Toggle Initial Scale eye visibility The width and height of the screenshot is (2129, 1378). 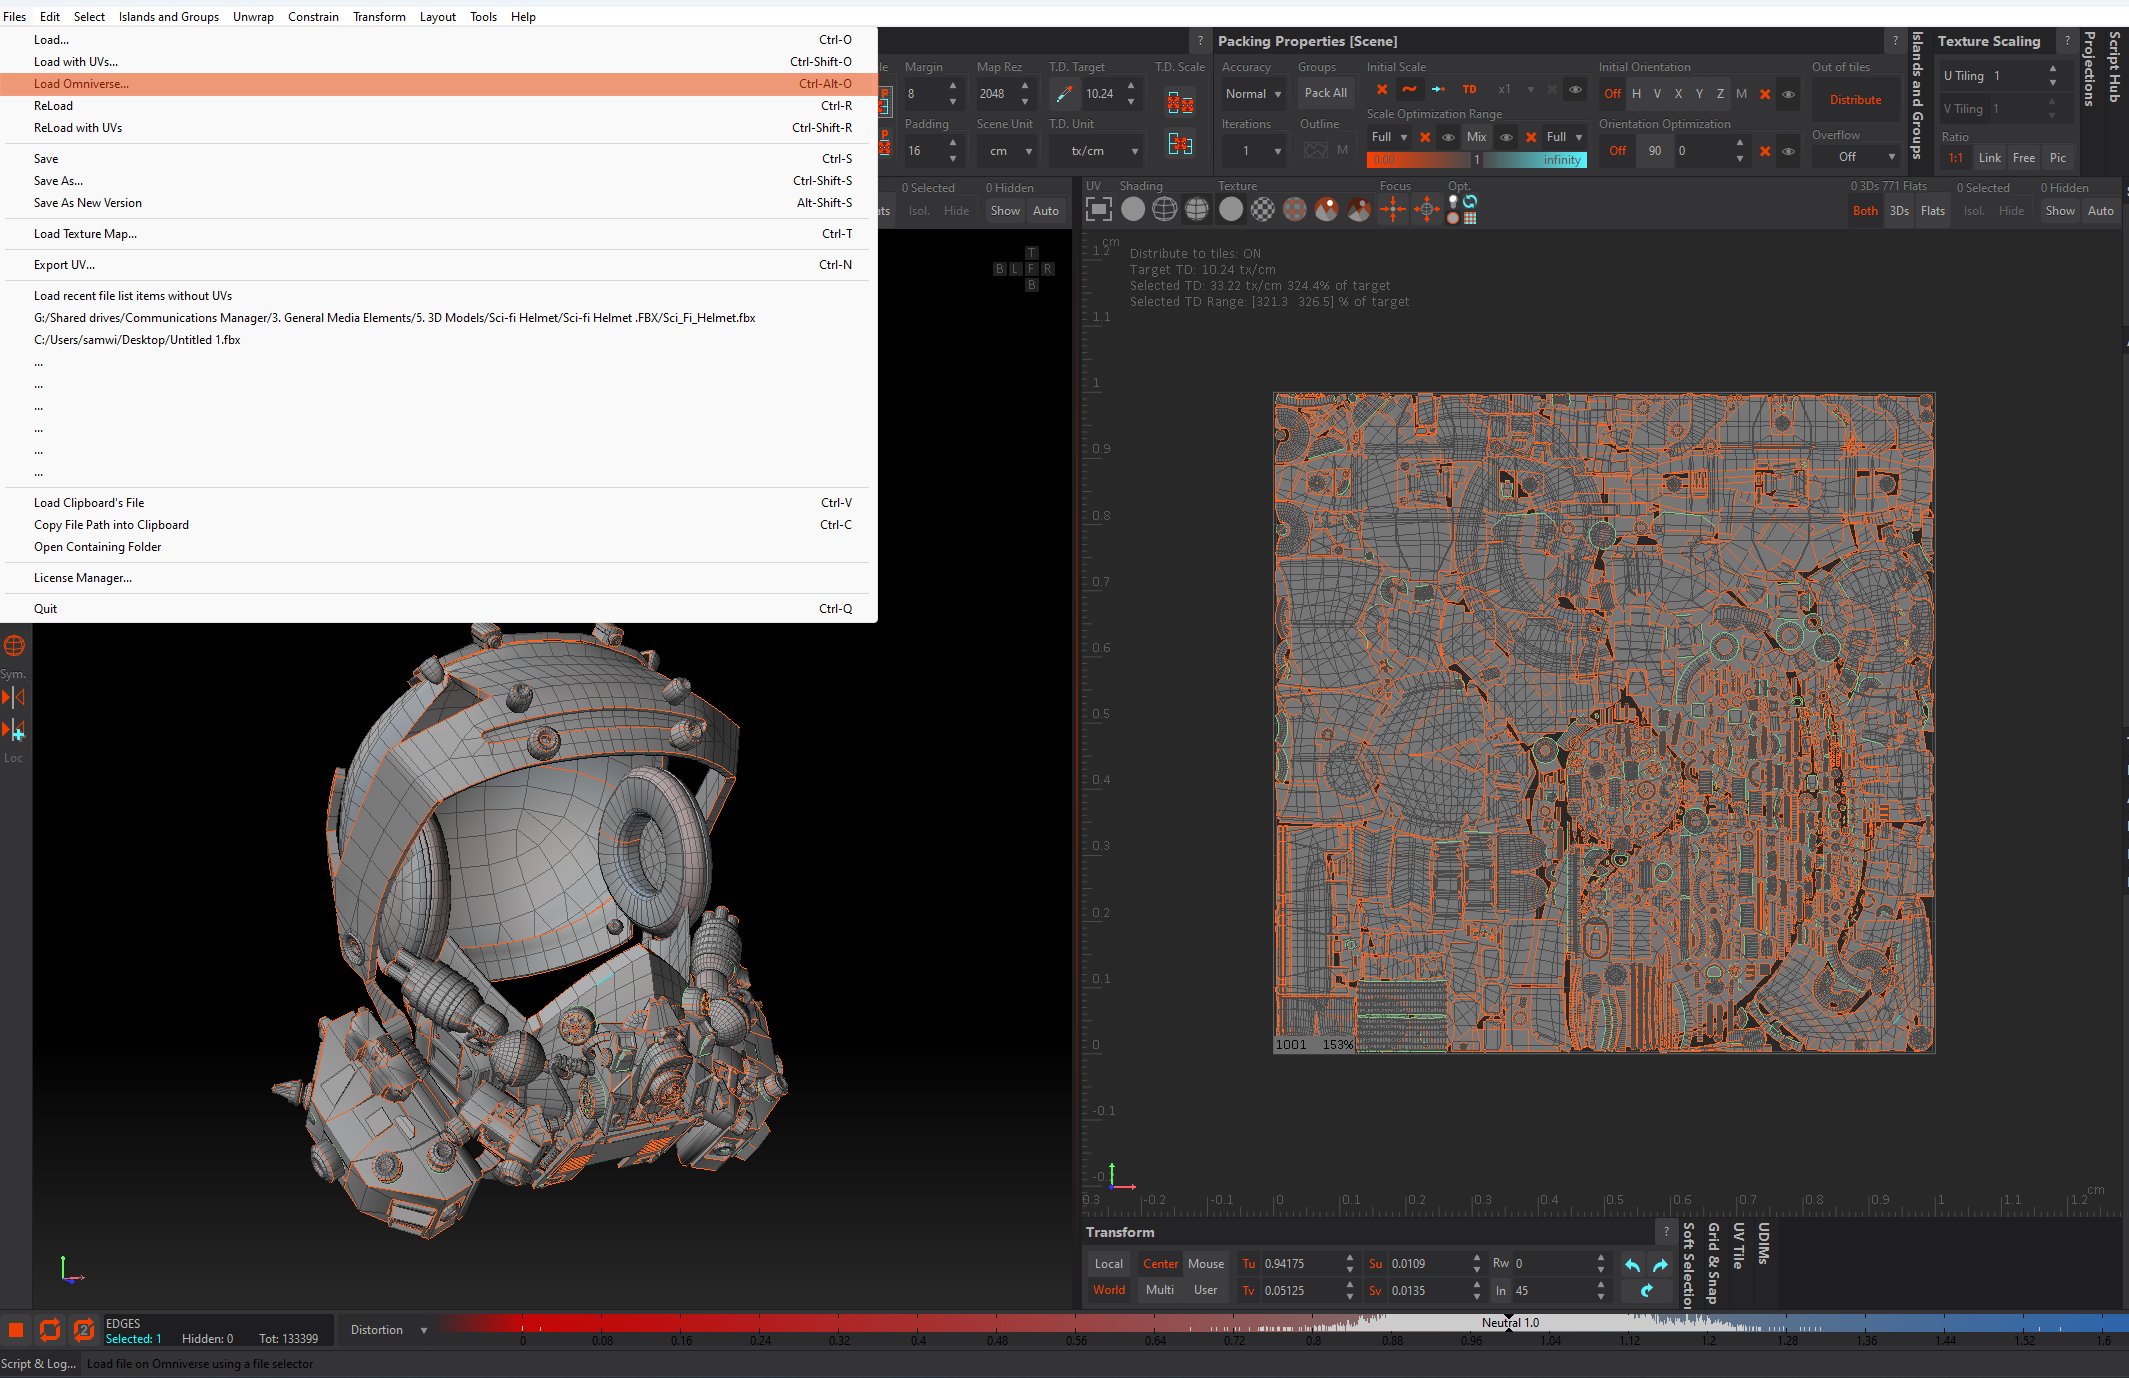pos(1575,90)
